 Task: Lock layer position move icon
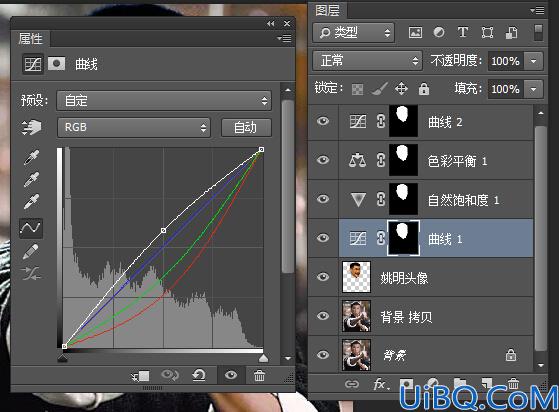point(401,88)
